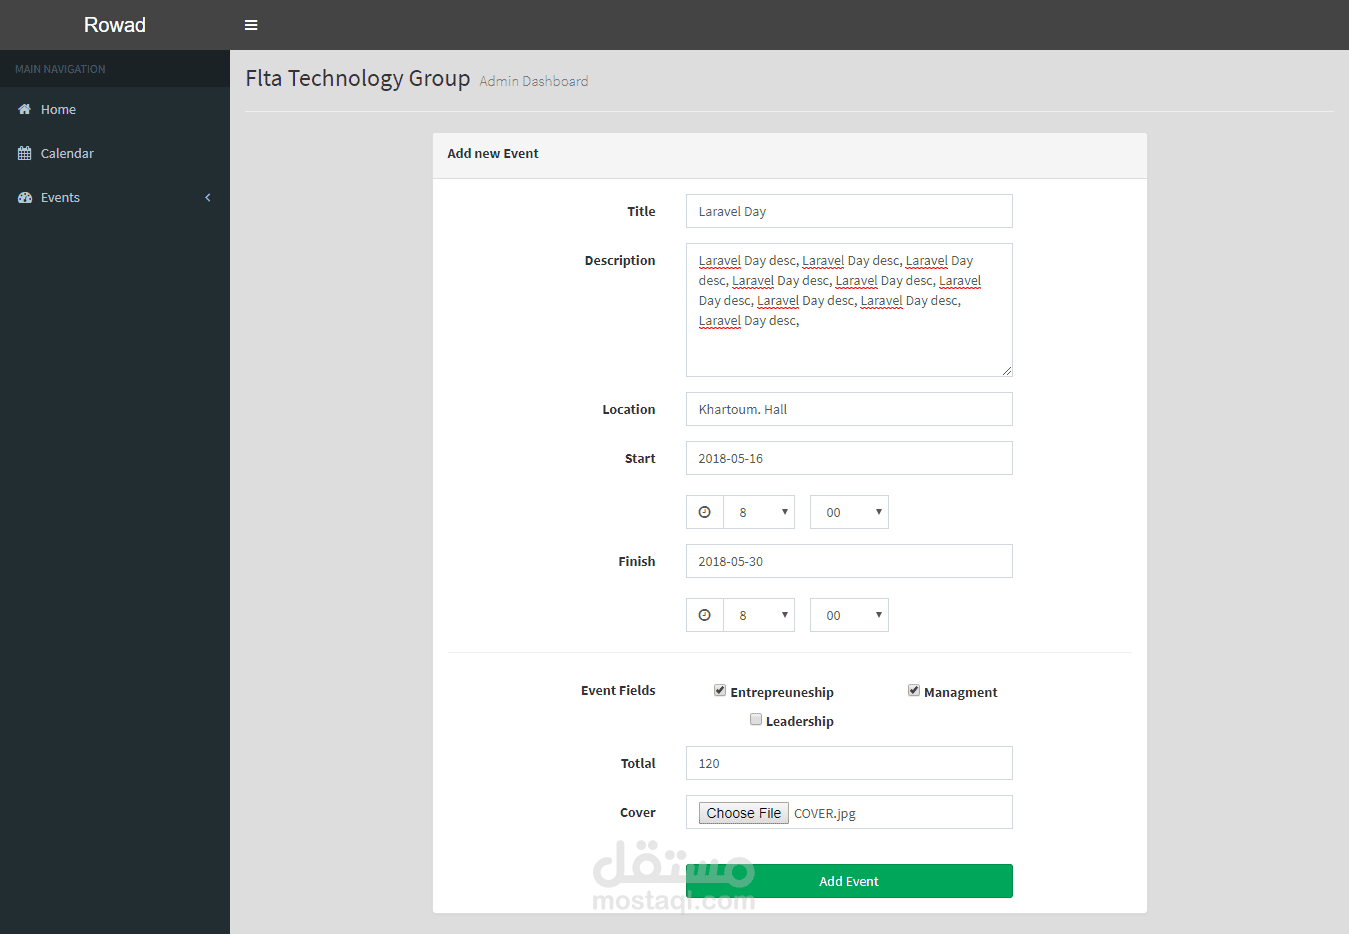Expand the Events submenu chevron

point(208,197)
